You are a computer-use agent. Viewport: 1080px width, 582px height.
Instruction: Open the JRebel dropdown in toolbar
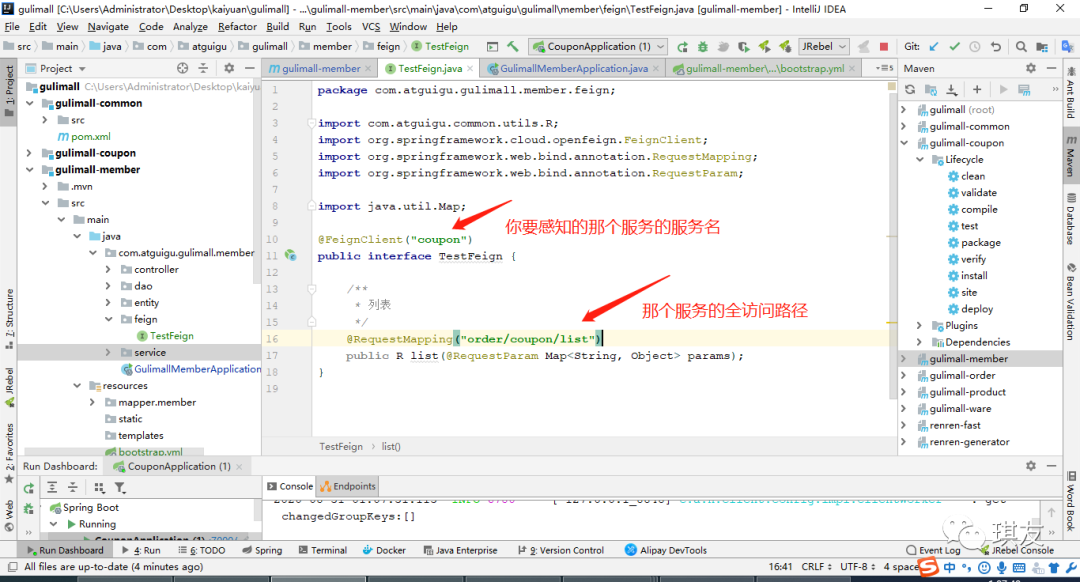[823, 46]
